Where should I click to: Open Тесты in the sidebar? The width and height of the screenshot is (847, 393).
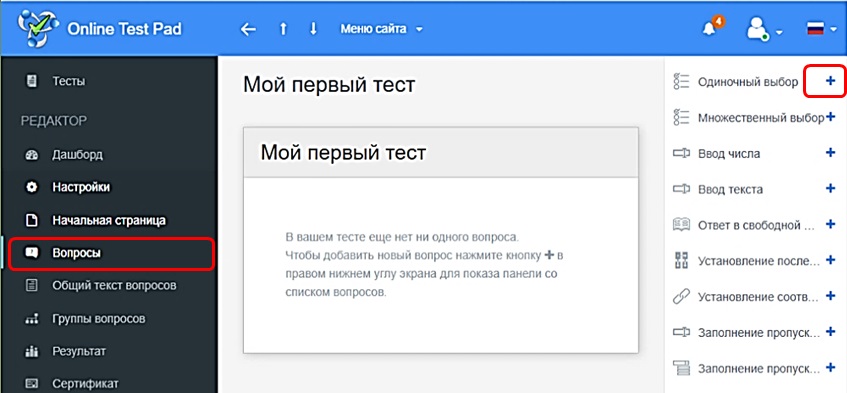(109, 82)
